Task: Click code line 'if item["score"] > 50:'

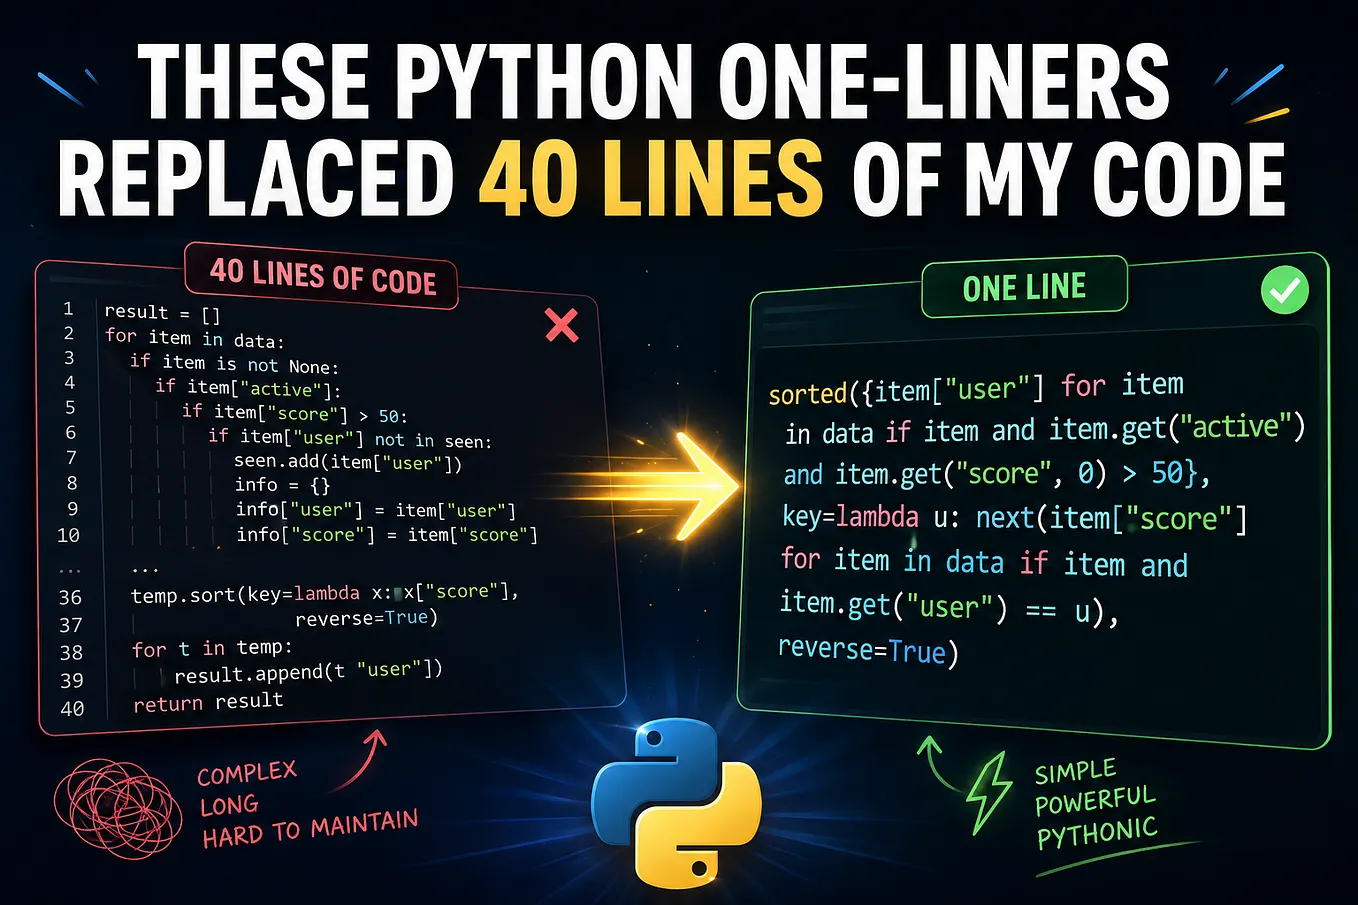Action: (x=294, y=413)
